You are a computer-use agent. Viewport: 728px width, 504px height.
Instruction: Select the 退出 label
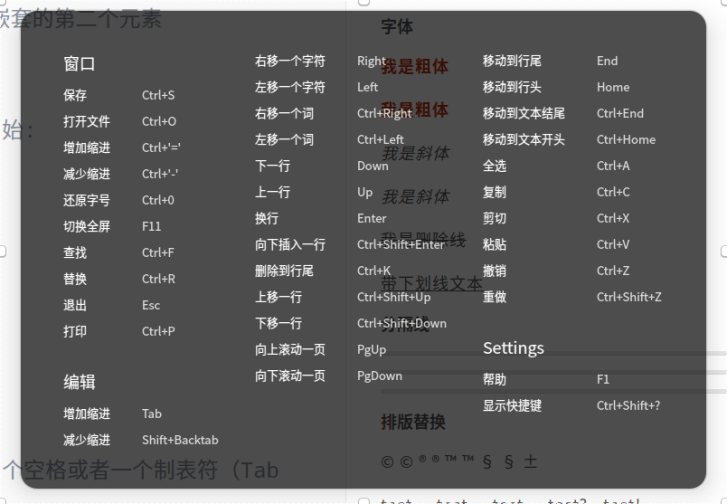point(75,305)
